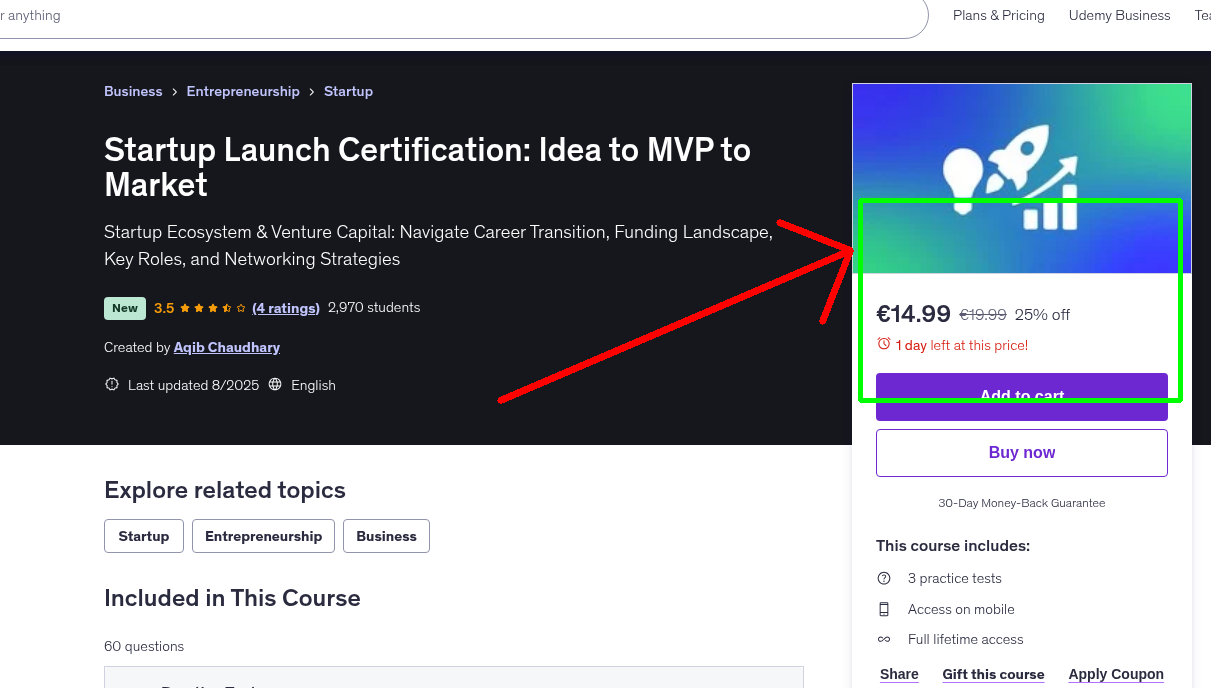Image resolution: width=1211 pixels, height=688 pixels.
Task: Open Plans & Pricing from top navigation
Action: coord(998,15)
